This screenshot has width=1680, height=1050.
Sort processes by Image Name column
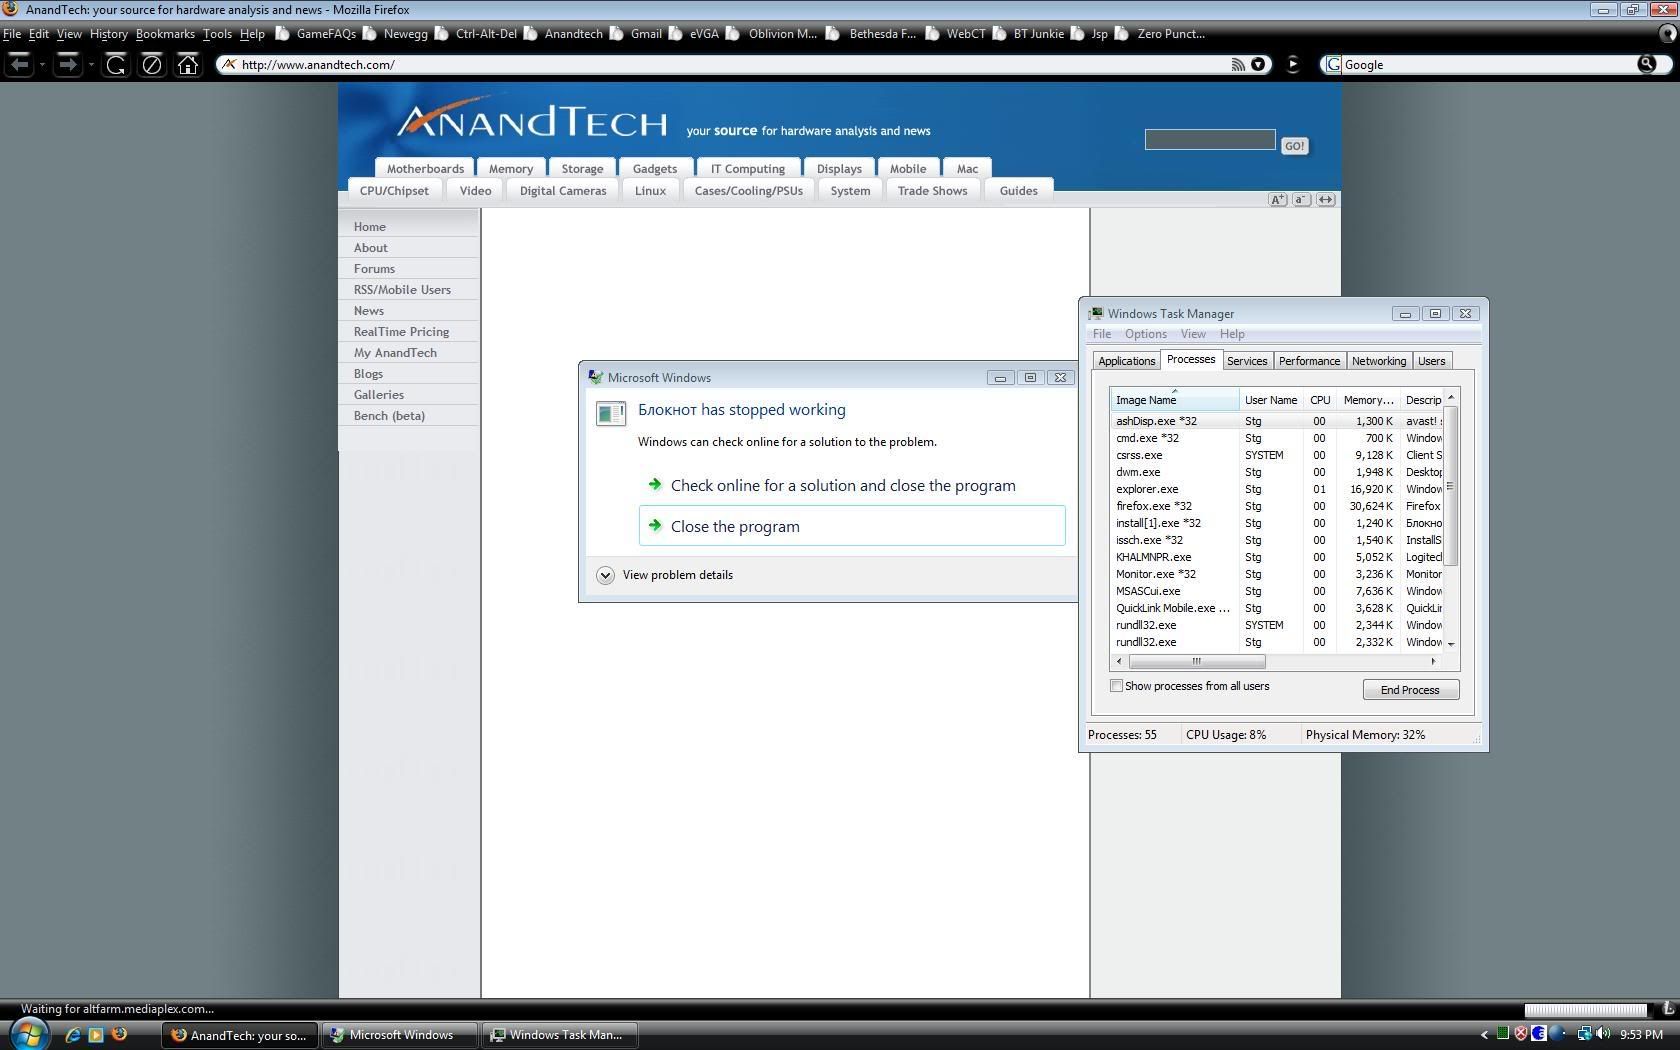tap(1175, 400)
